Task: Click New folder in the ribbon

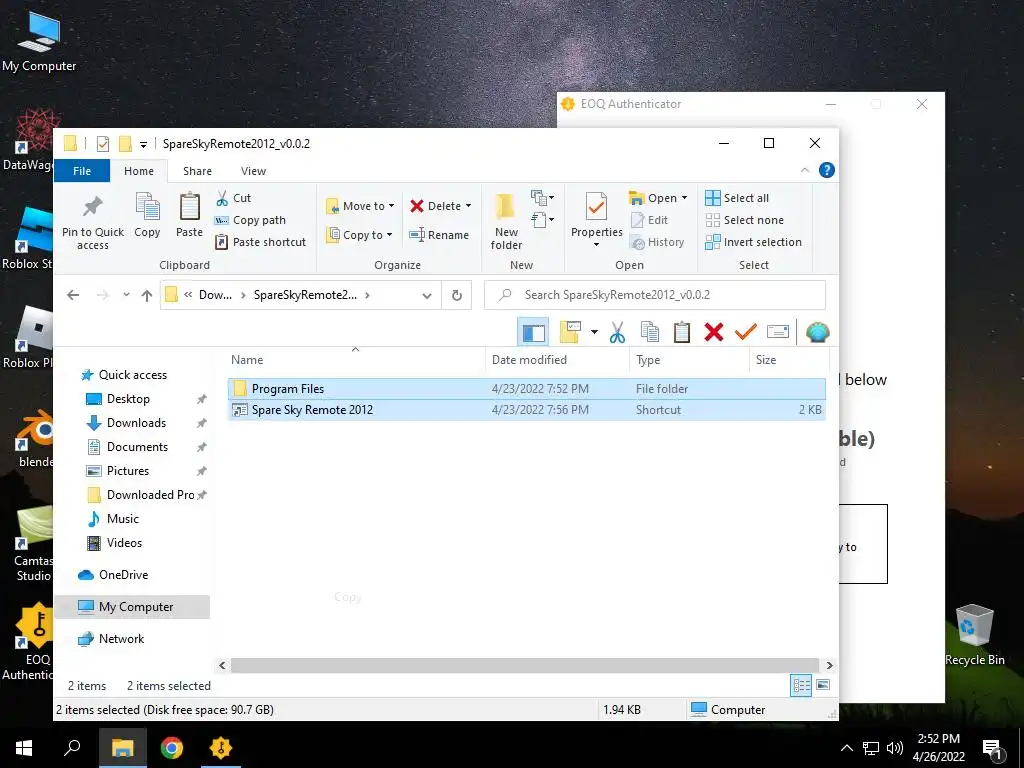Action: point(506,222)
